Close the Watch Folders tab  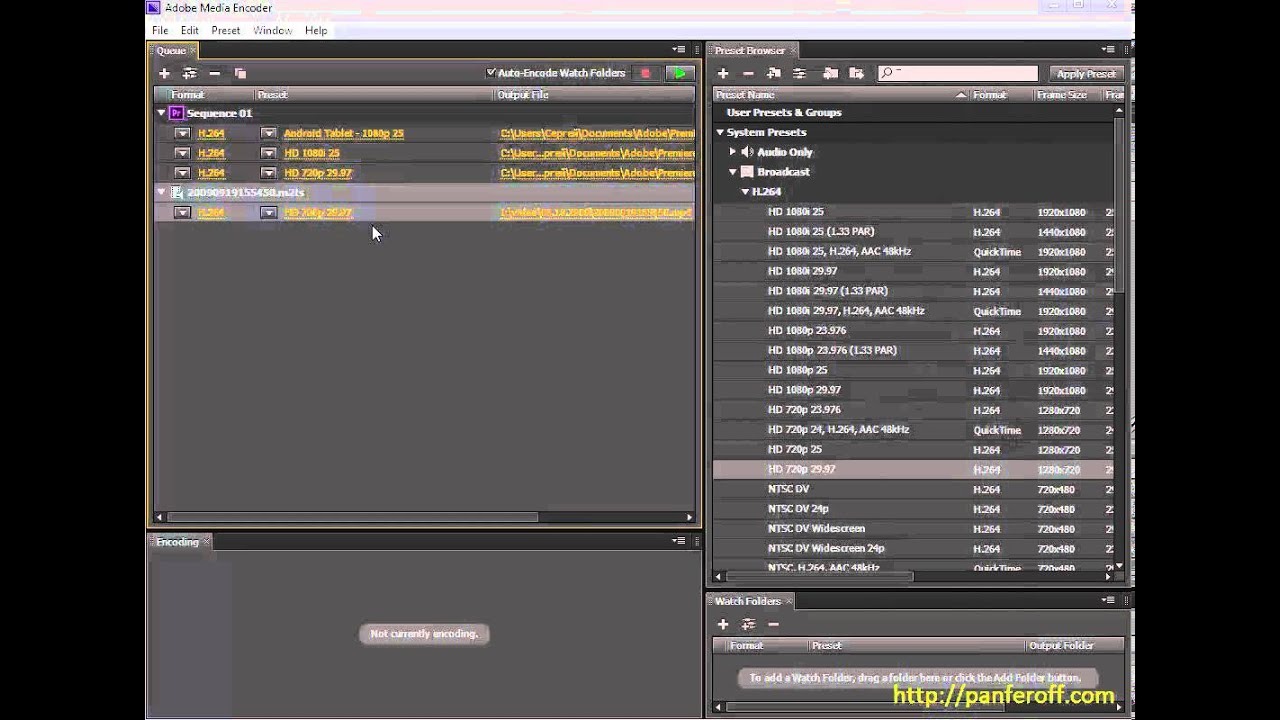[x=788, y=601]
